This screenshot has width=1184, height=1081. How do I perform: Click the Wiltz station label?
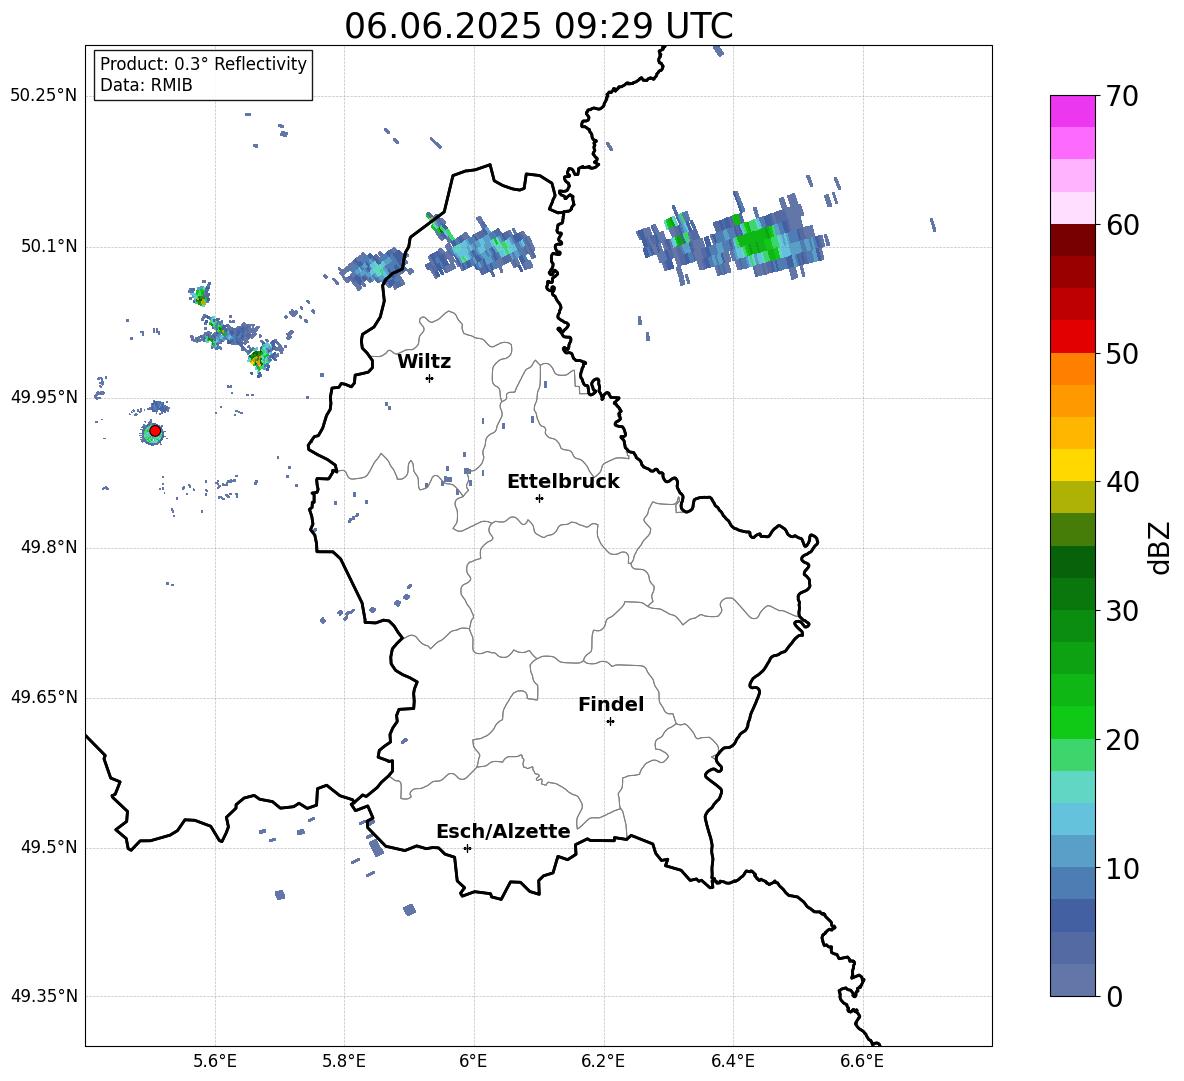click(x=424, y=361)
